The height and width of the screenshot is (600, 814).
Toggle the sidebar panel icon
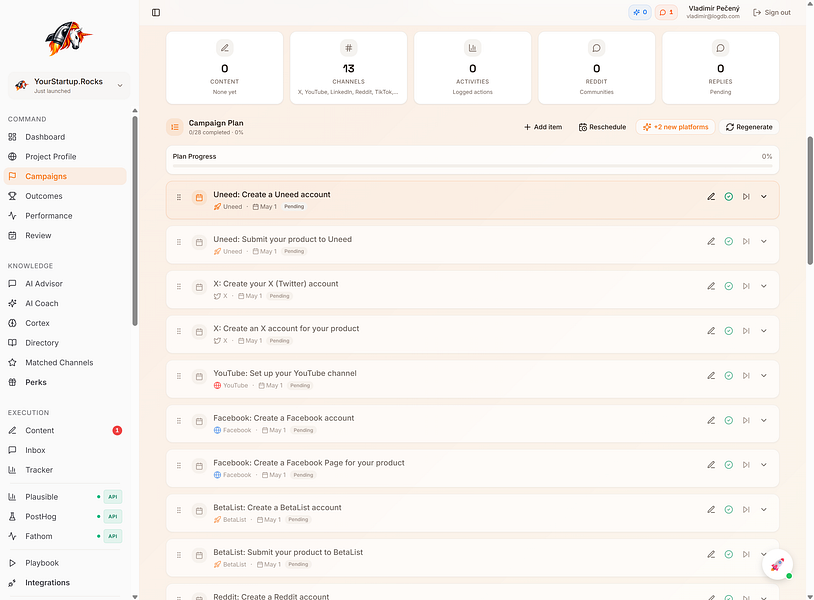(x=156, y=12)
